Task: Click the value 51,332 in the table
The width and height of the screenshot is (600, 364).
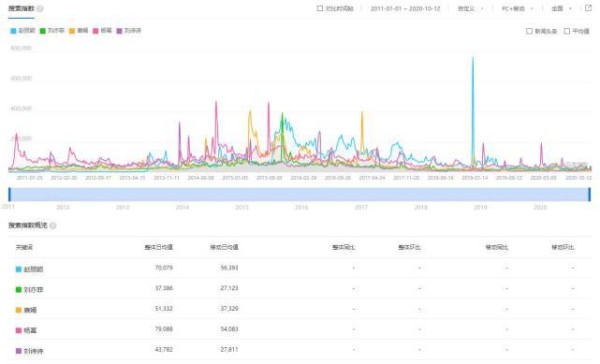Action: tap(164, 309)
